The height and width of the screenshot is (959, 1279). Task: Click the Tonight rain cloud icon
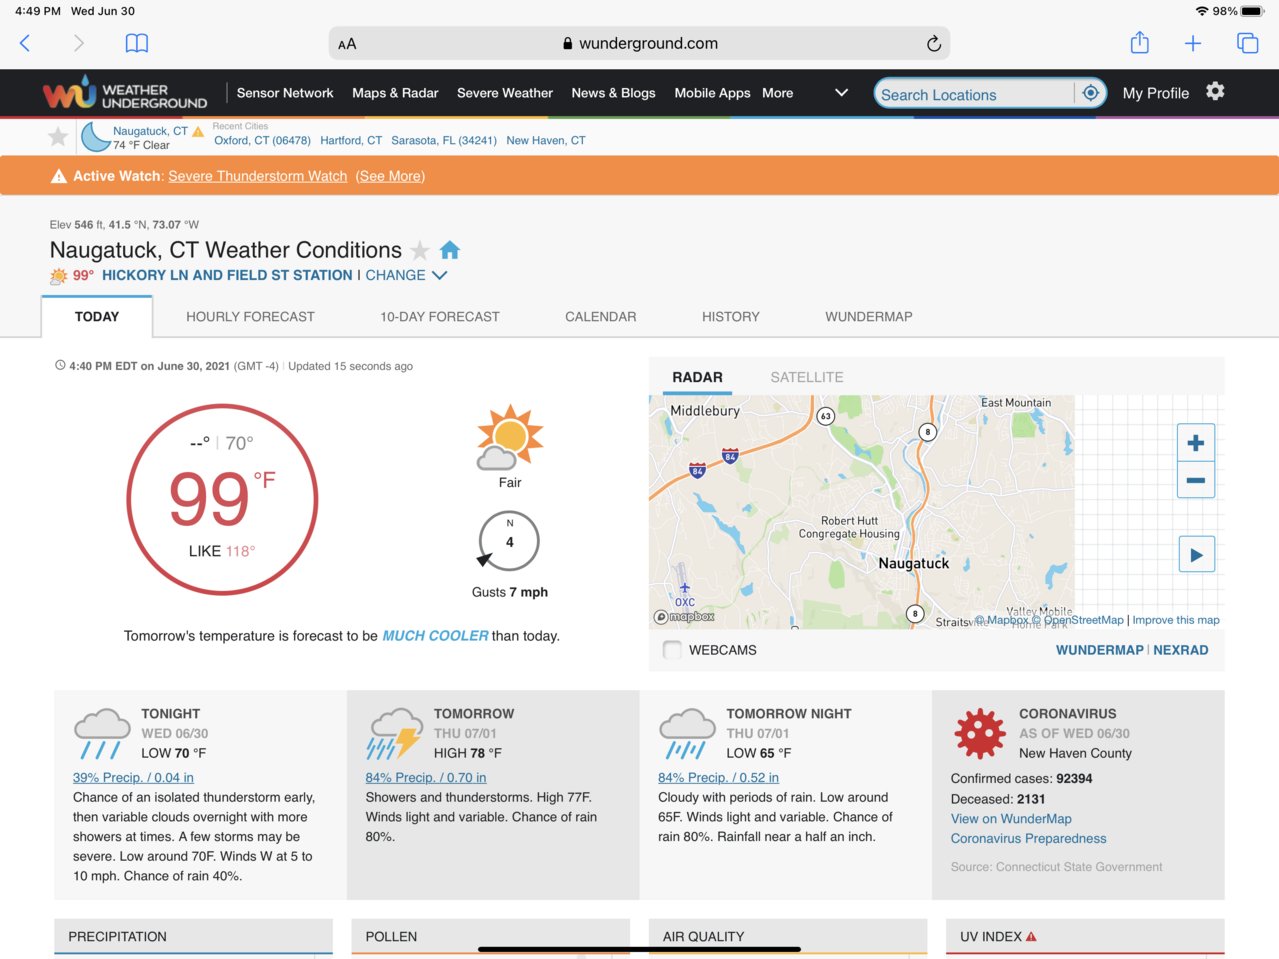[102, 734]
